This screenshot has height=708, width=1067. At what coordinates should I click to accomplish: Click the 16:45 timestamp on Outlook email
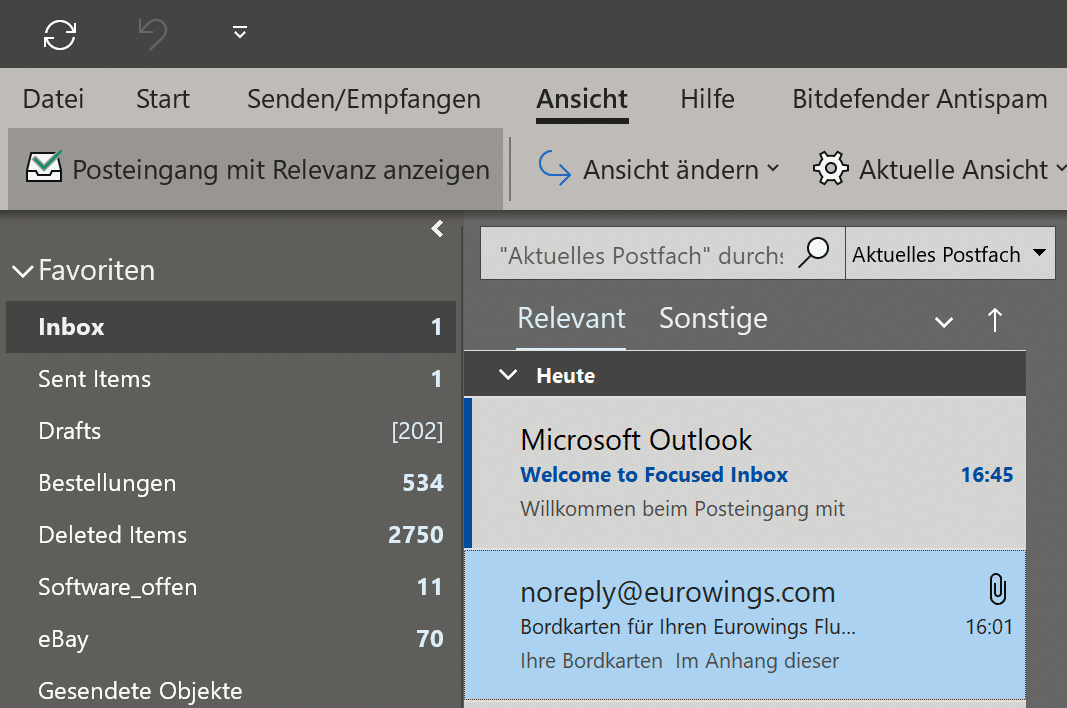pos(987,474)
